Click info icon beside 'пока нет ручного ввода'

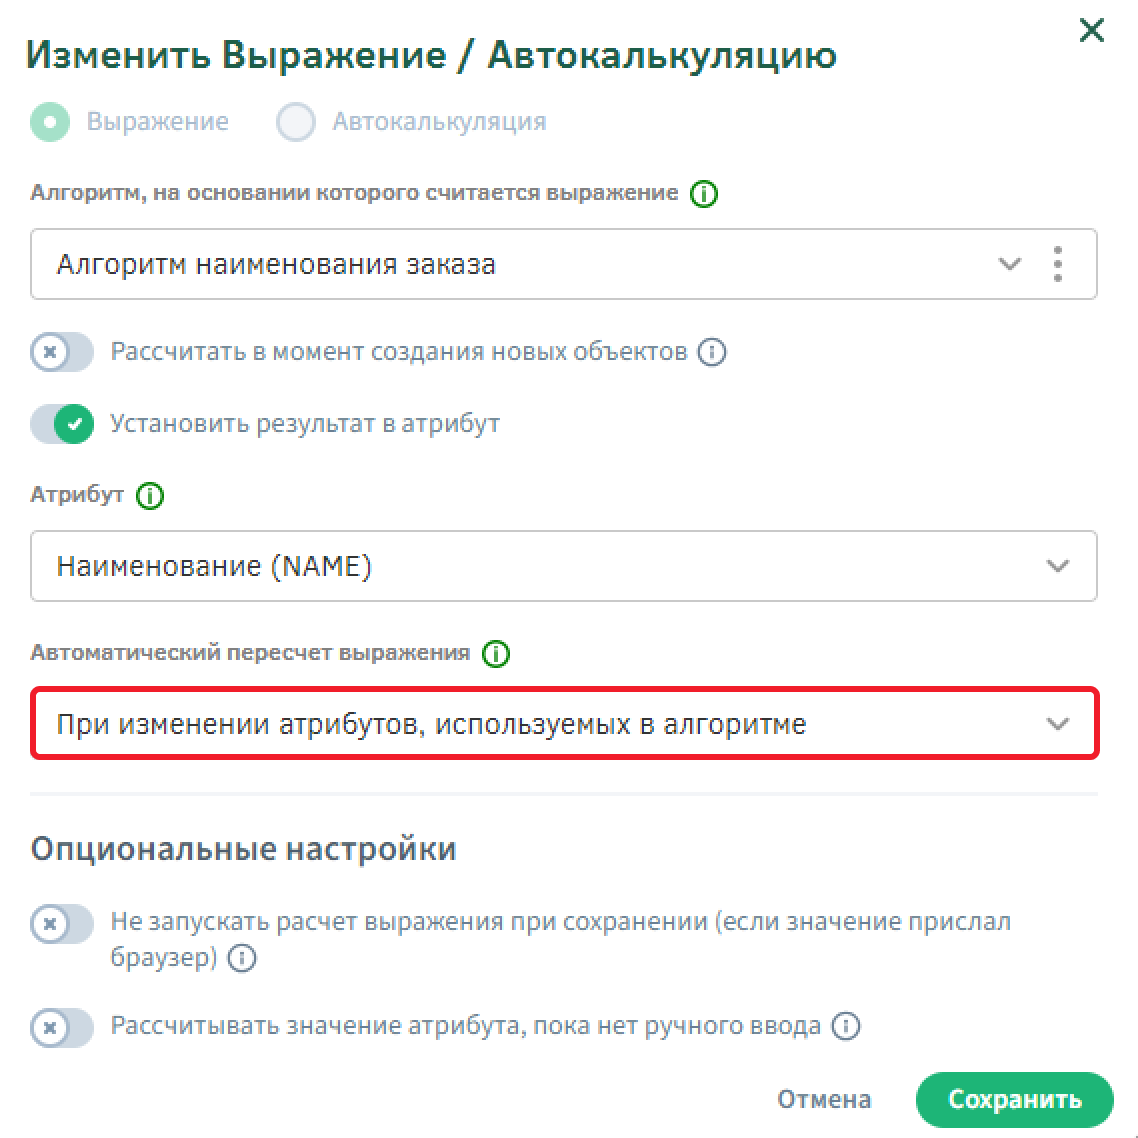pyautogui.click(x=846, y=1026)
